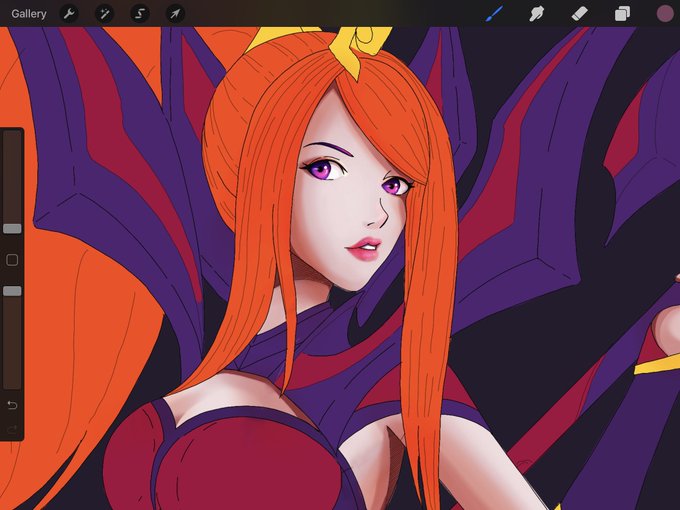Activate the Transform arrow tool
The image size is (680, 510).
tap(175, 14)
